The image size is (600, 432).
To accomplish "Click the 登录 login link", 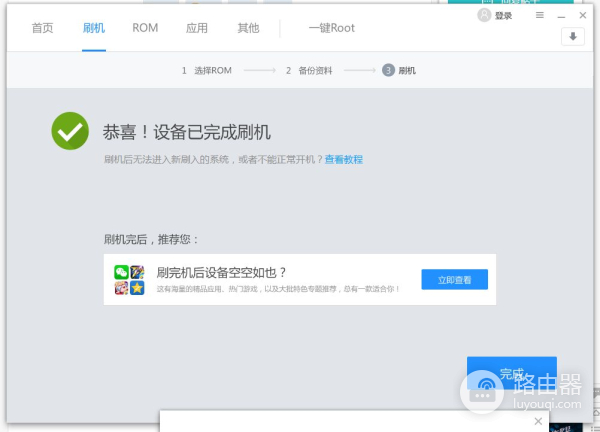I will pos(503,16).
